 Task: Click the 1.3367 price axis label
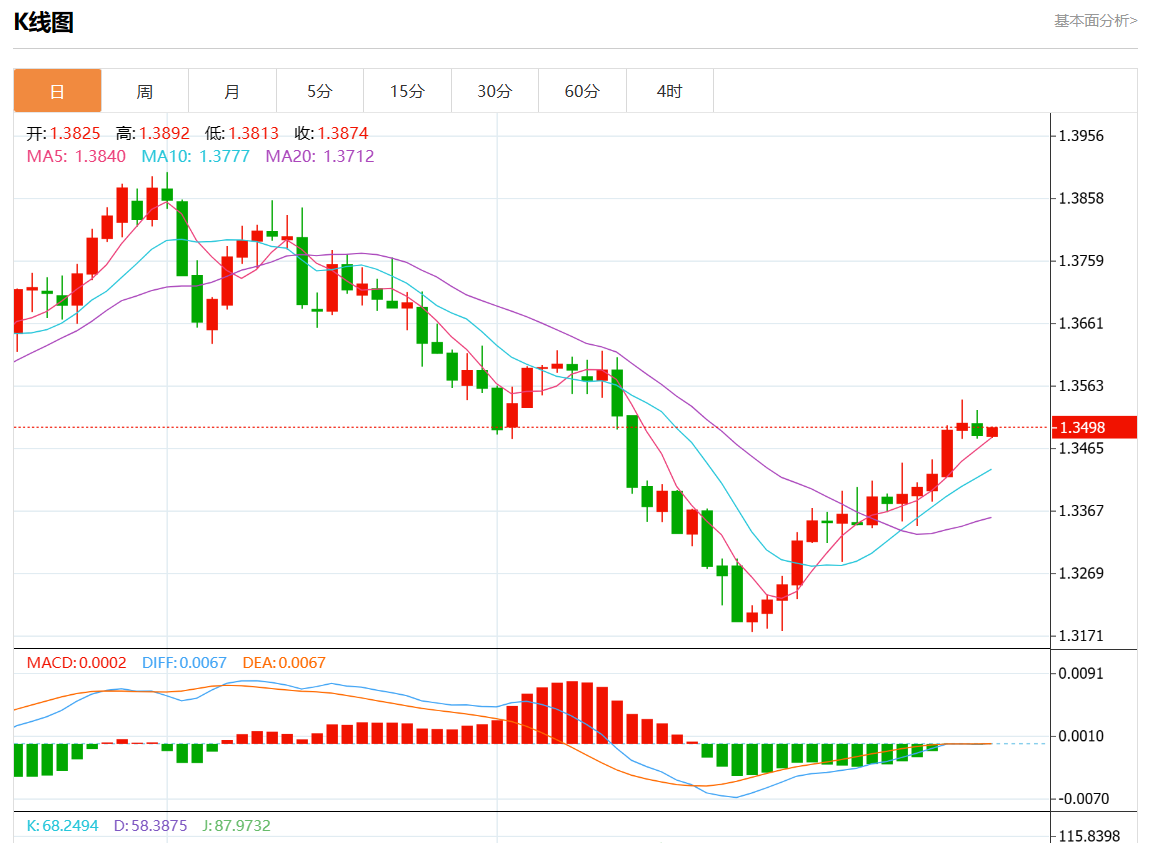tap(1081, 510)
